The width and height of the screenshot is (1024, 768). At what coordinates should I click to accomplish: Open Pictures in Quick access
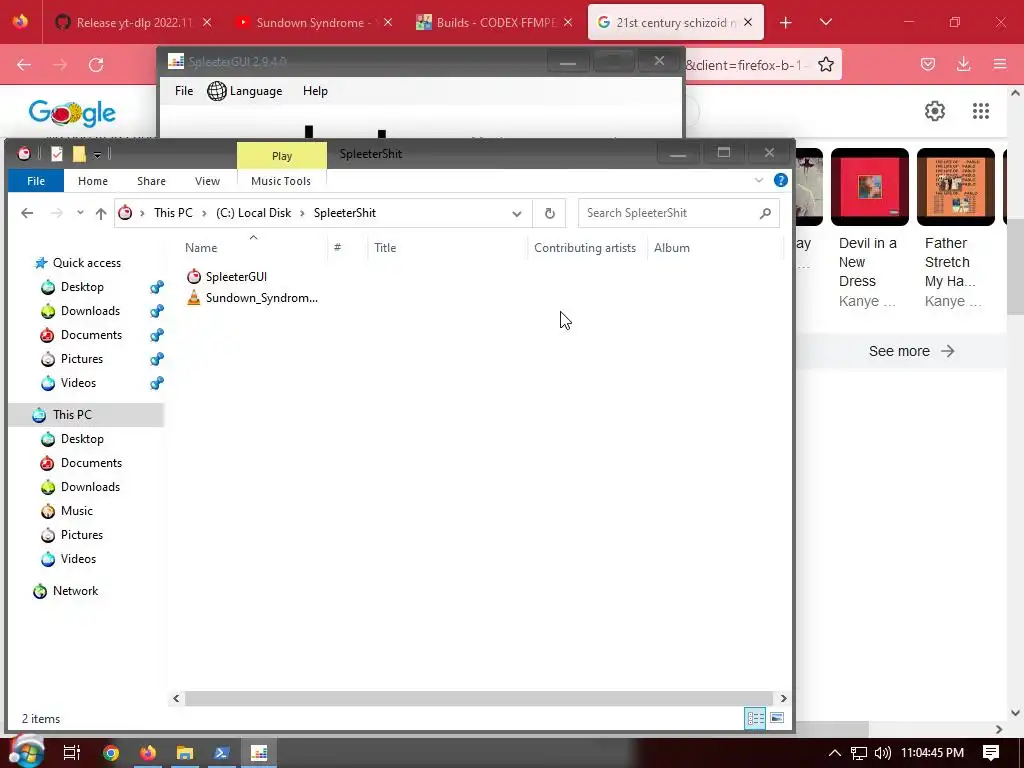(82, 359)
